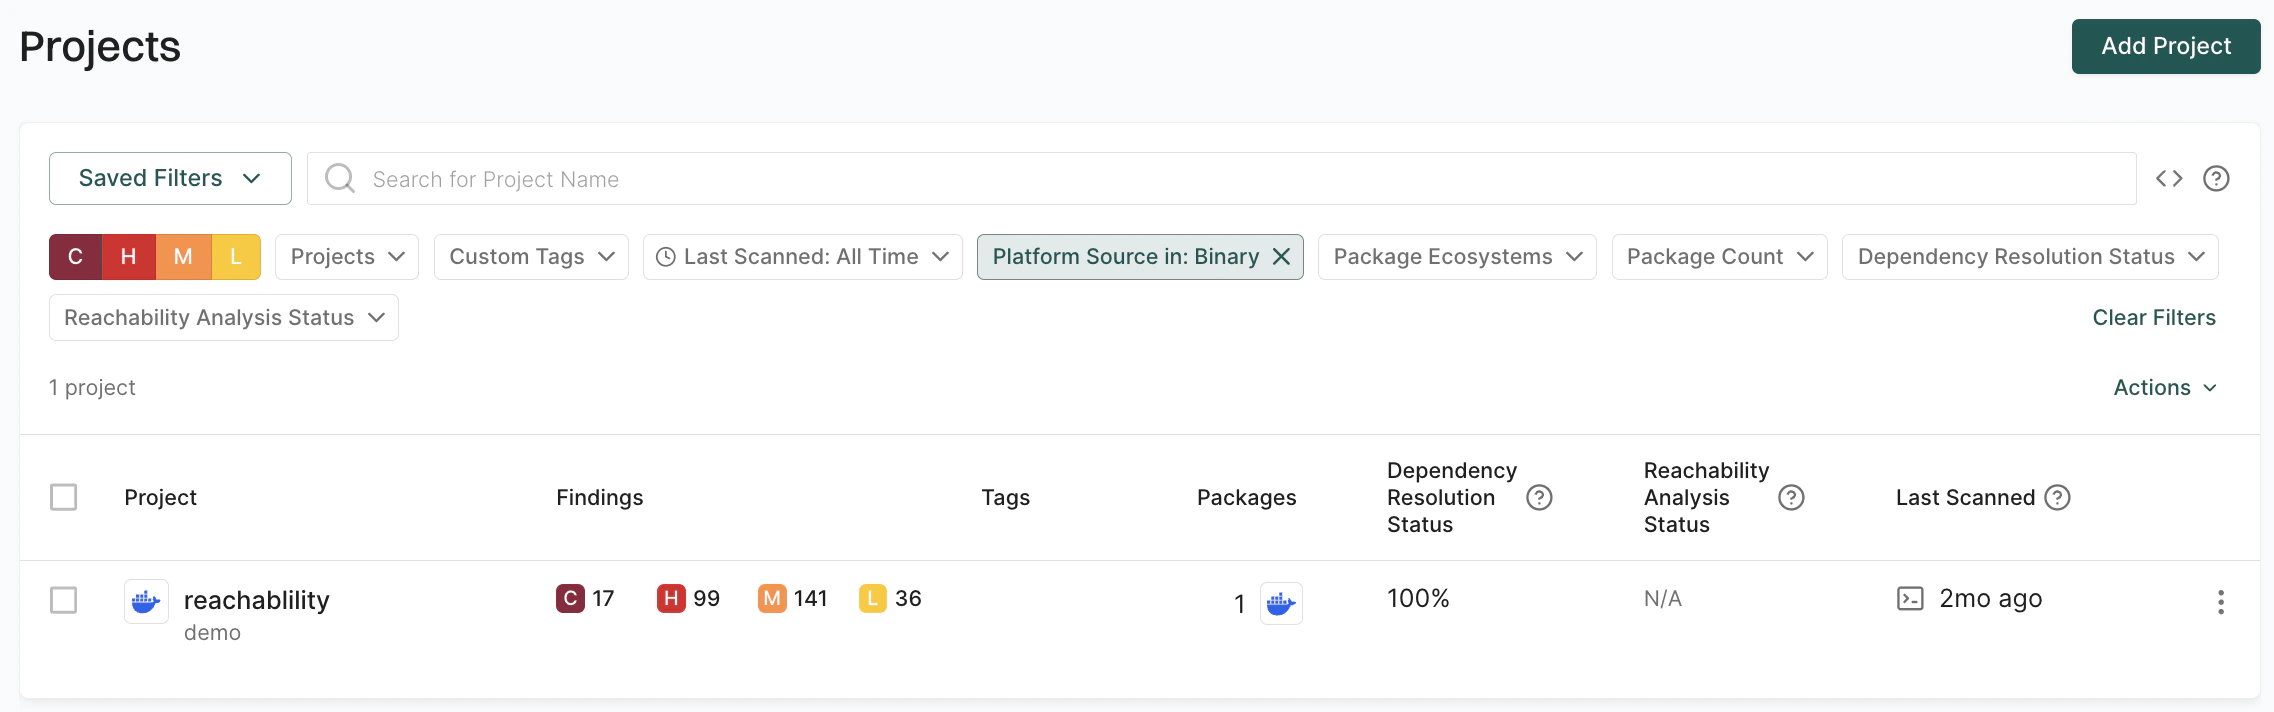The width and height of the screenshot is (2274, 712).
Task: Click the Docker icon beside reachablility
Action: click(146, 601)
